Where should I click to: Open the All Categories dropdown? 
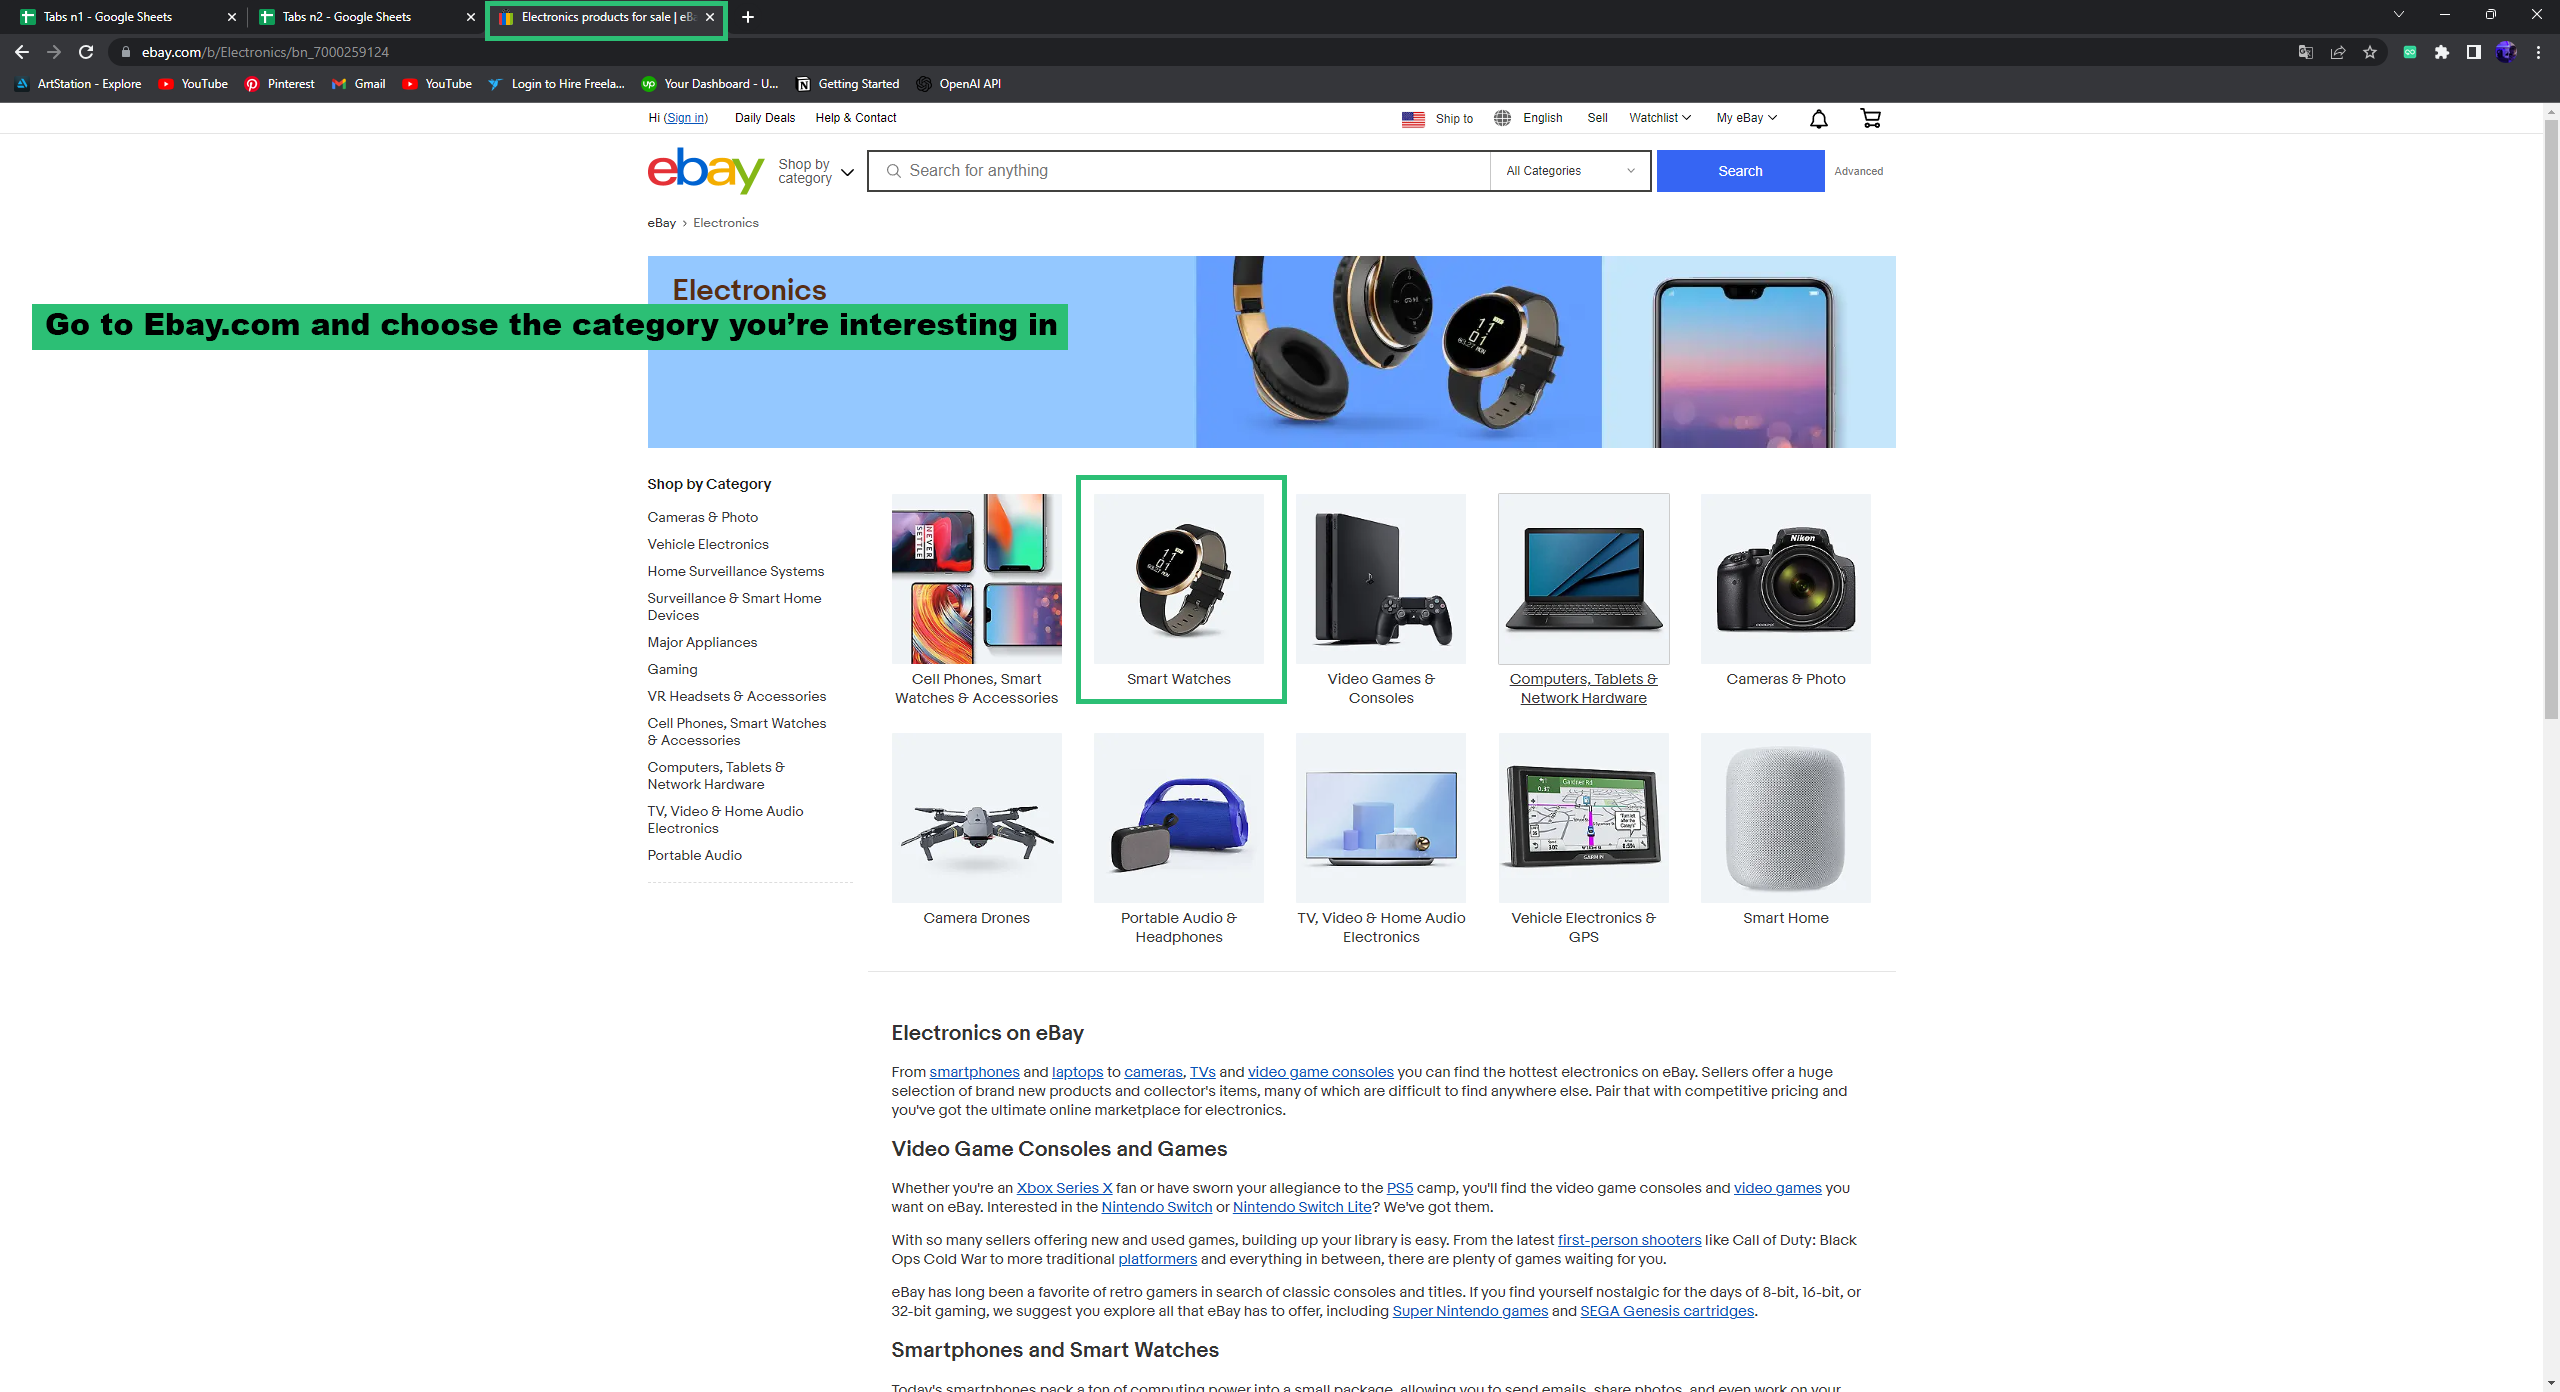click(1570, 171)
